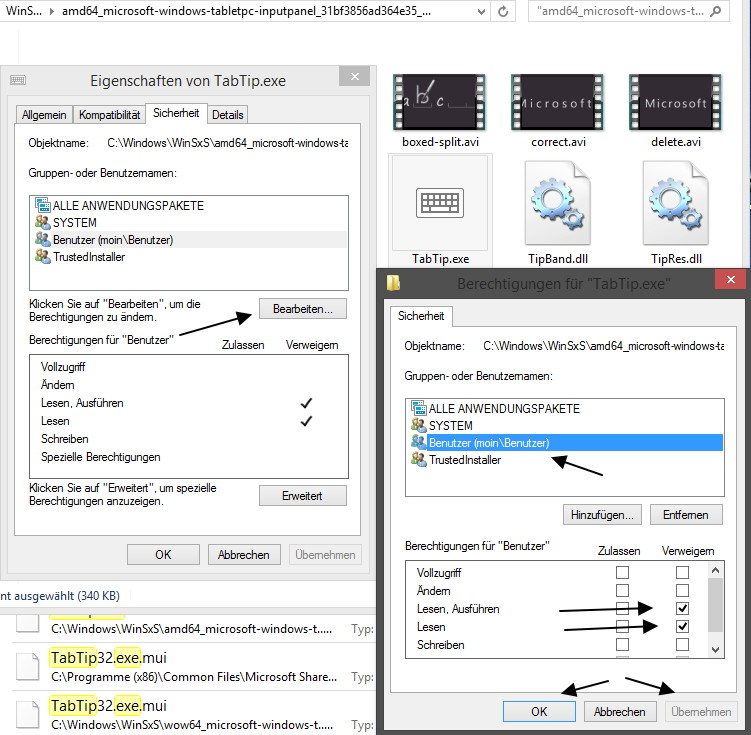Select the TabTip32.exe.mui result under WinSxS\wow64
751x735 pixels.
(194, 713)
